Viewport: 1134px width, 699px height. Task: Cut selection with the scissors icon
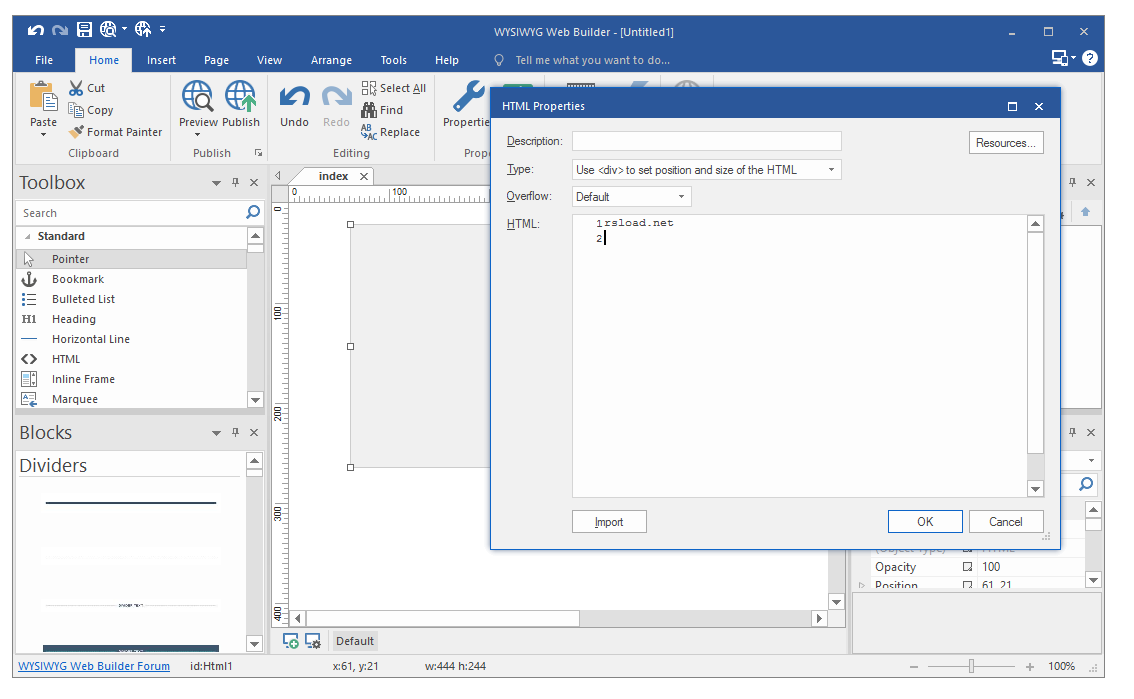[x=76, y=88]
